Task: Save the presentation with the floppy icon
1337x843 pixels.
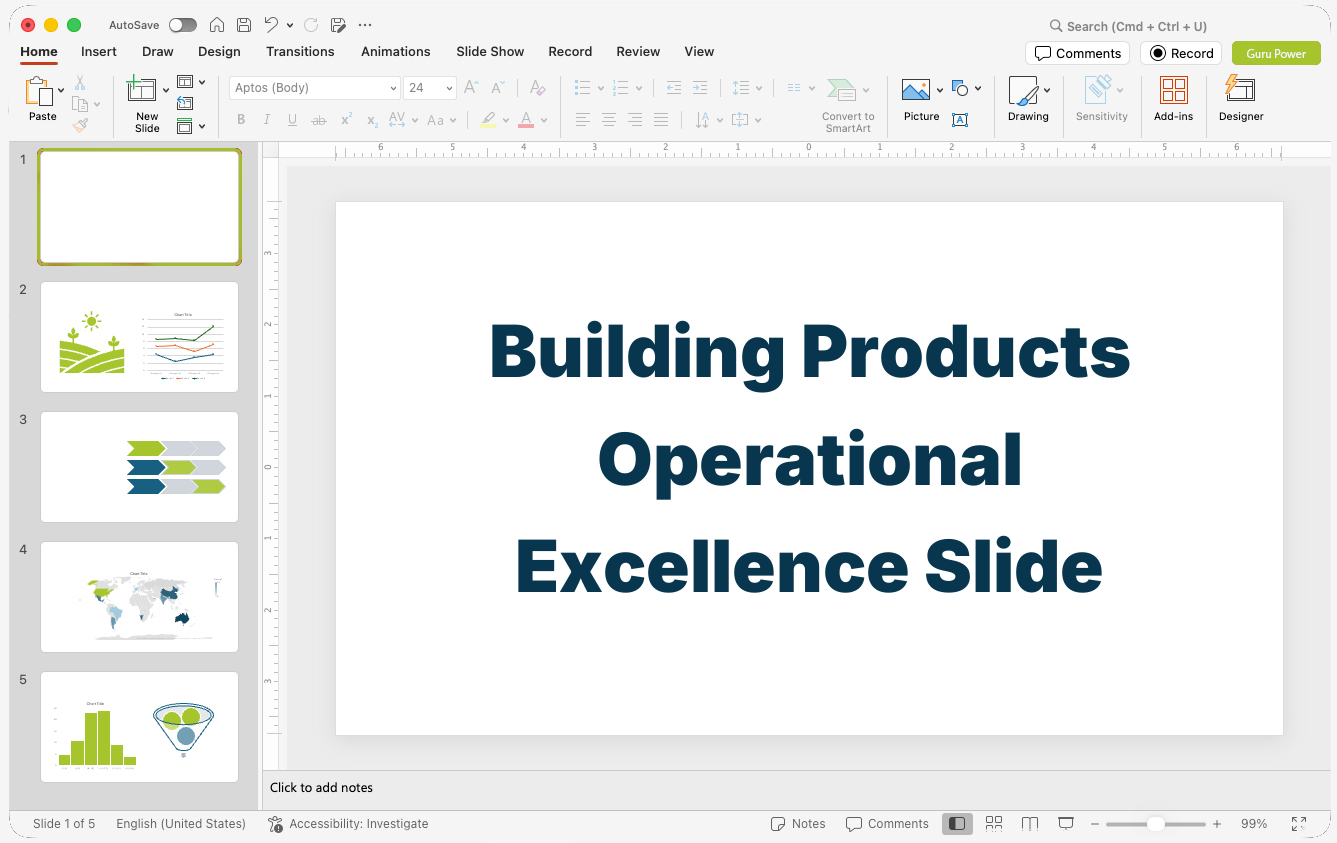Action: (x=244, y=25)
